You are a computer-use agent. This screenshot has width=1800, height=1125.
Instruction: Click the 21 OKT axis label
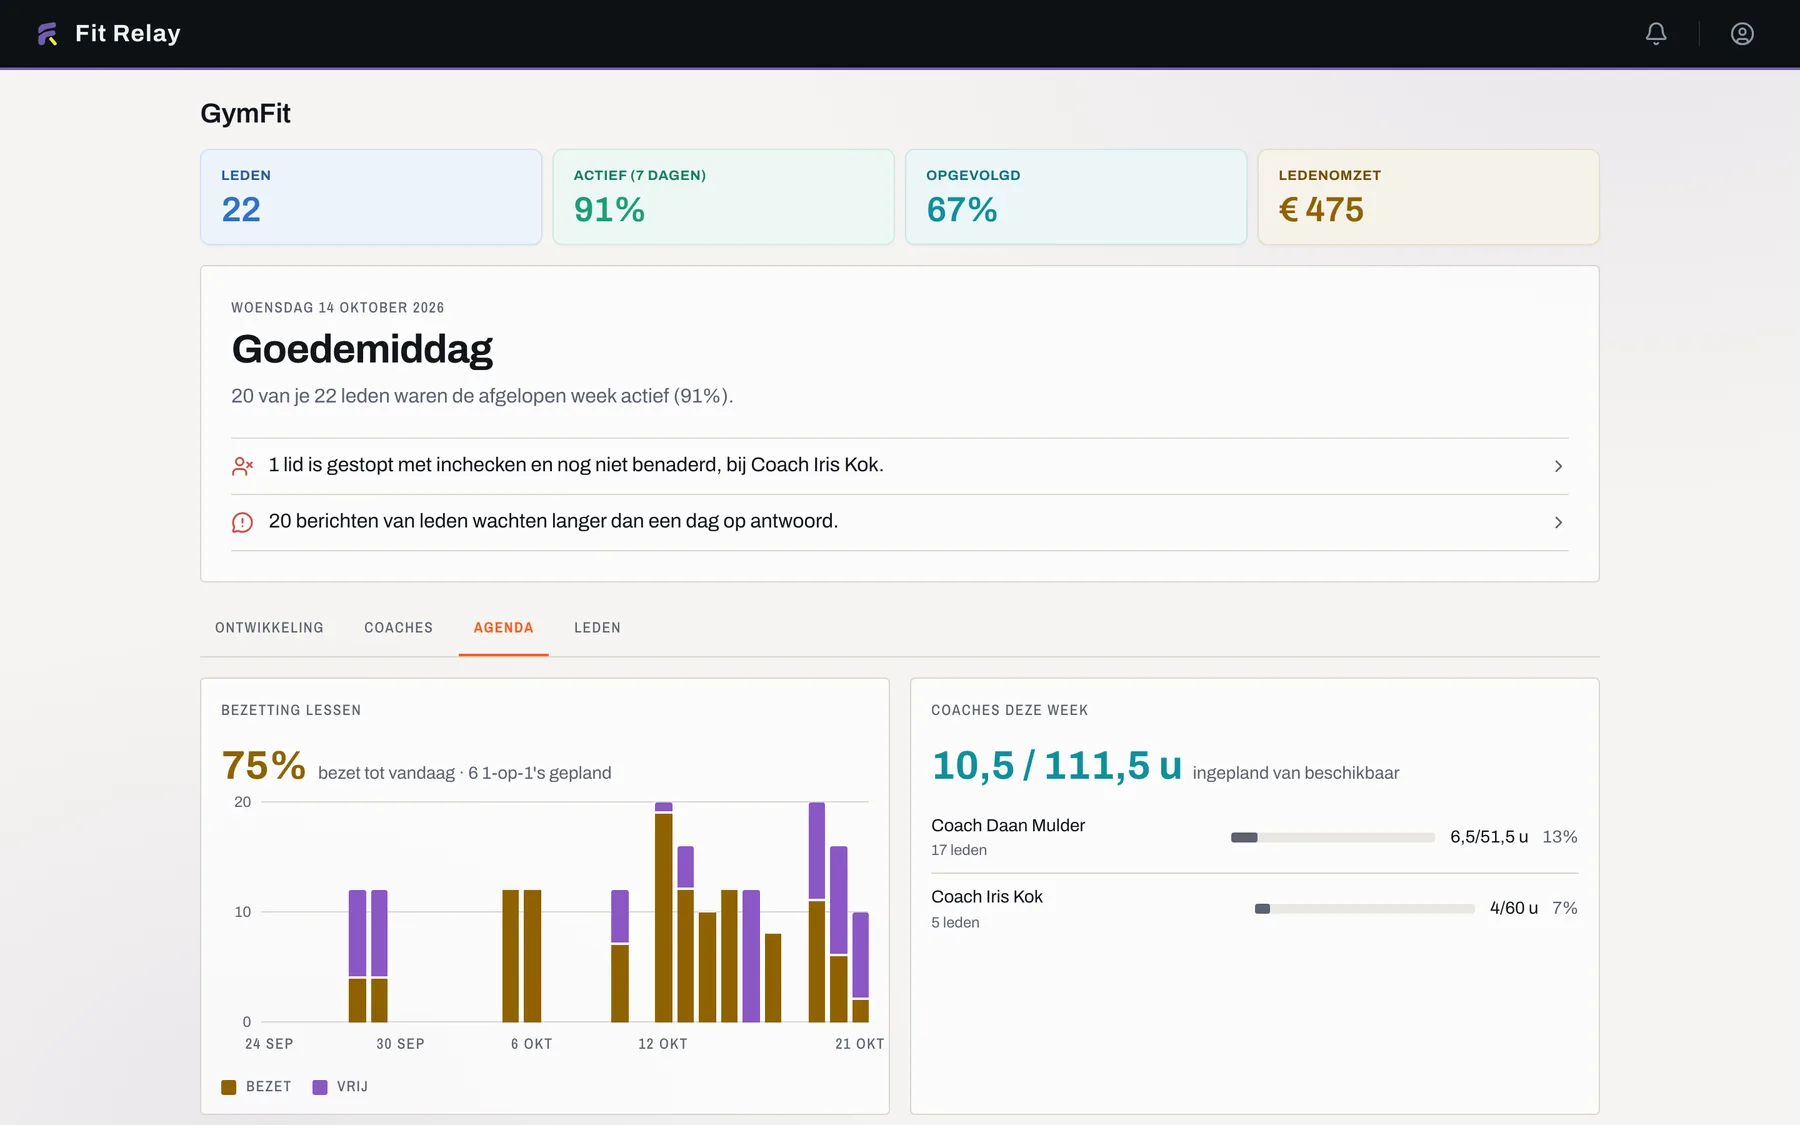(860, 1044)
